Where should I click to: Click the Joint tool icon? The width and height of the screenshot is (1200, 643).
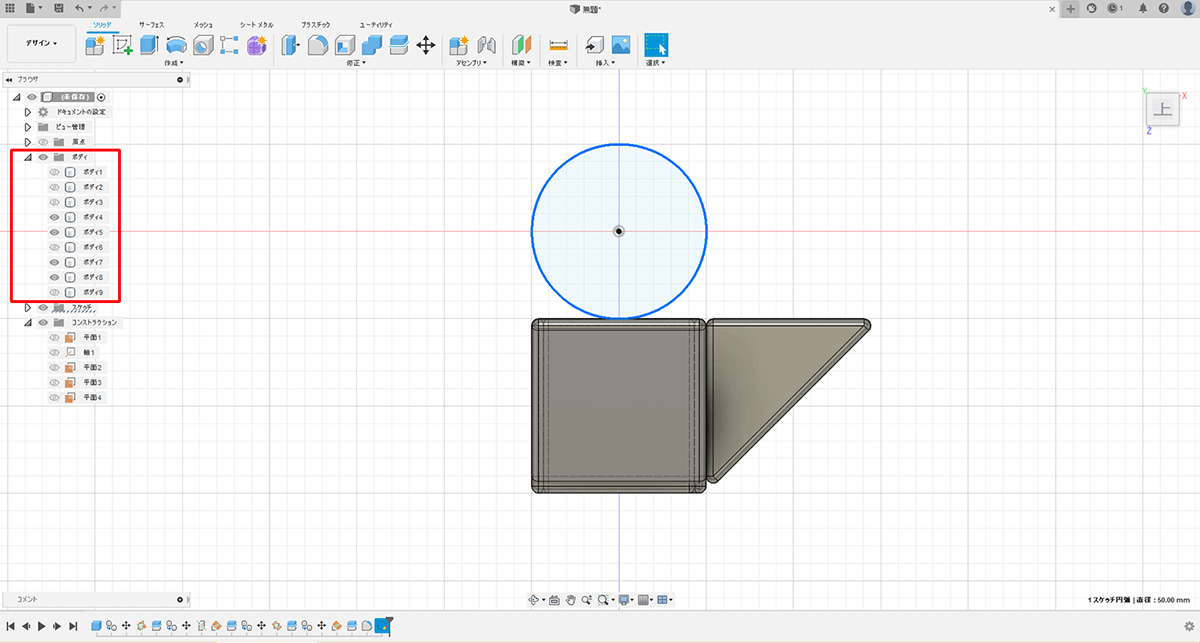tap(487, 45)
